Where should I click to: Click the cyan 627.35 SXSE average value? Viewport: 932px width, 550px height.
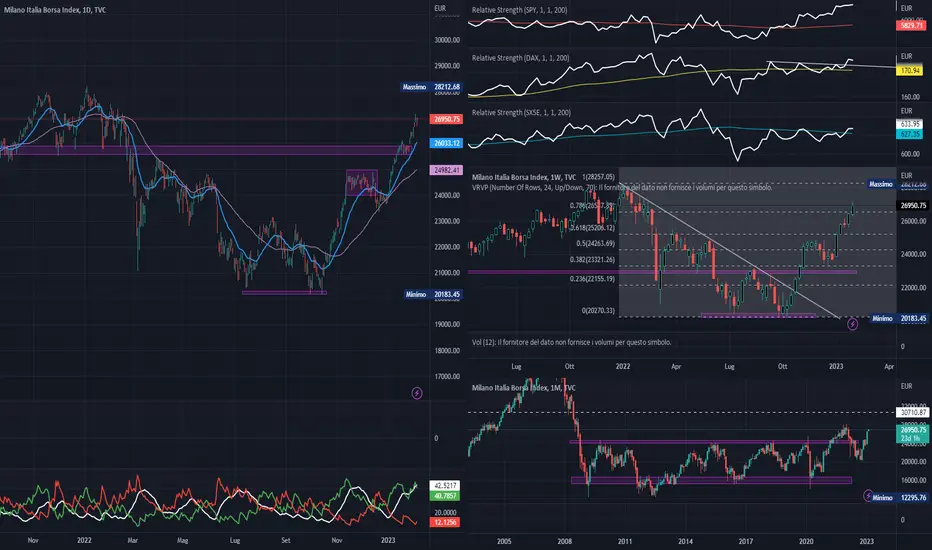(910, 134)
